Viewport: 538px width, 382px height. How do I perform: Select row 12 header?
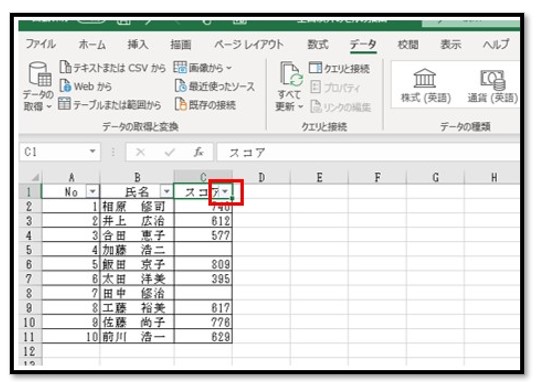point(30,351)
